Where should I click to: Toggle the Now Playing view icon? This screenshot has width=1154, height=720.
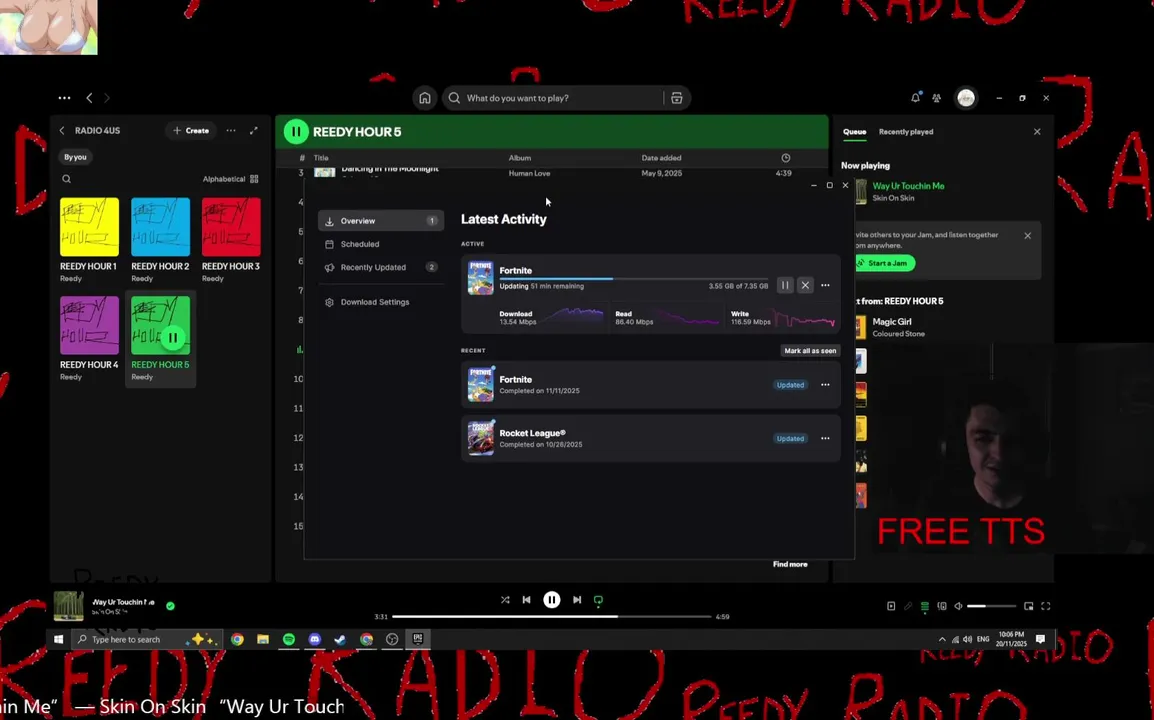pyautogui.click(x=891, y=606)
